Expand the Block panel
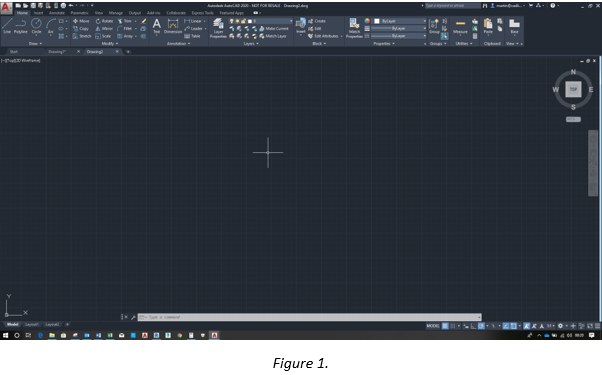This screenshot has height=375, width=602. tap(319, 43)
